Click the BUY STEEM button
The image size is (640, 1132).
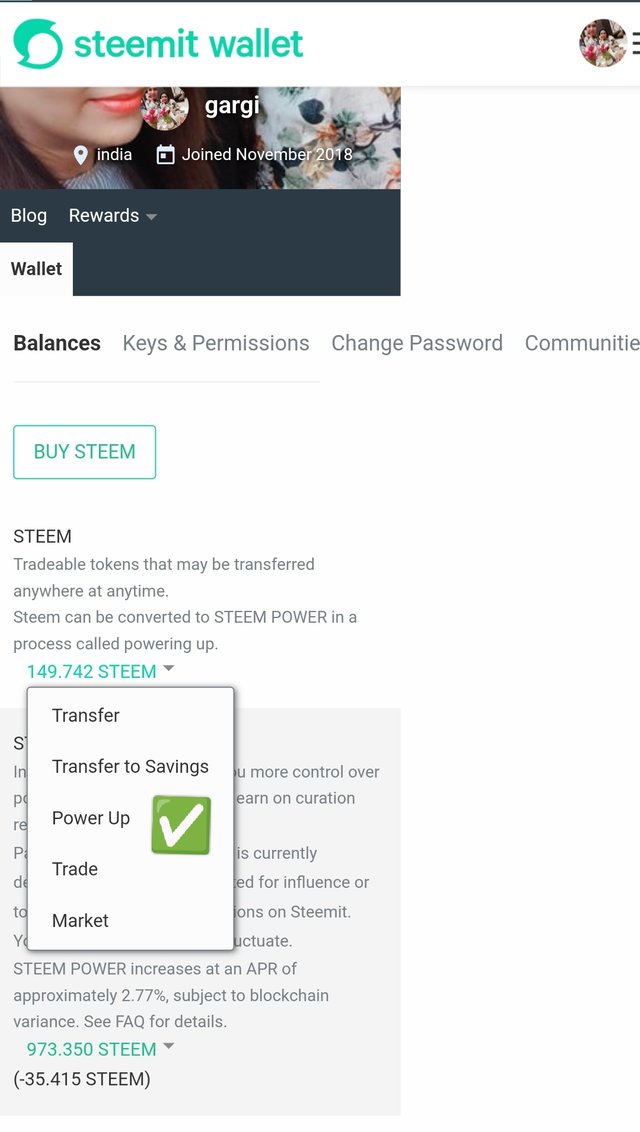(84, 452)
